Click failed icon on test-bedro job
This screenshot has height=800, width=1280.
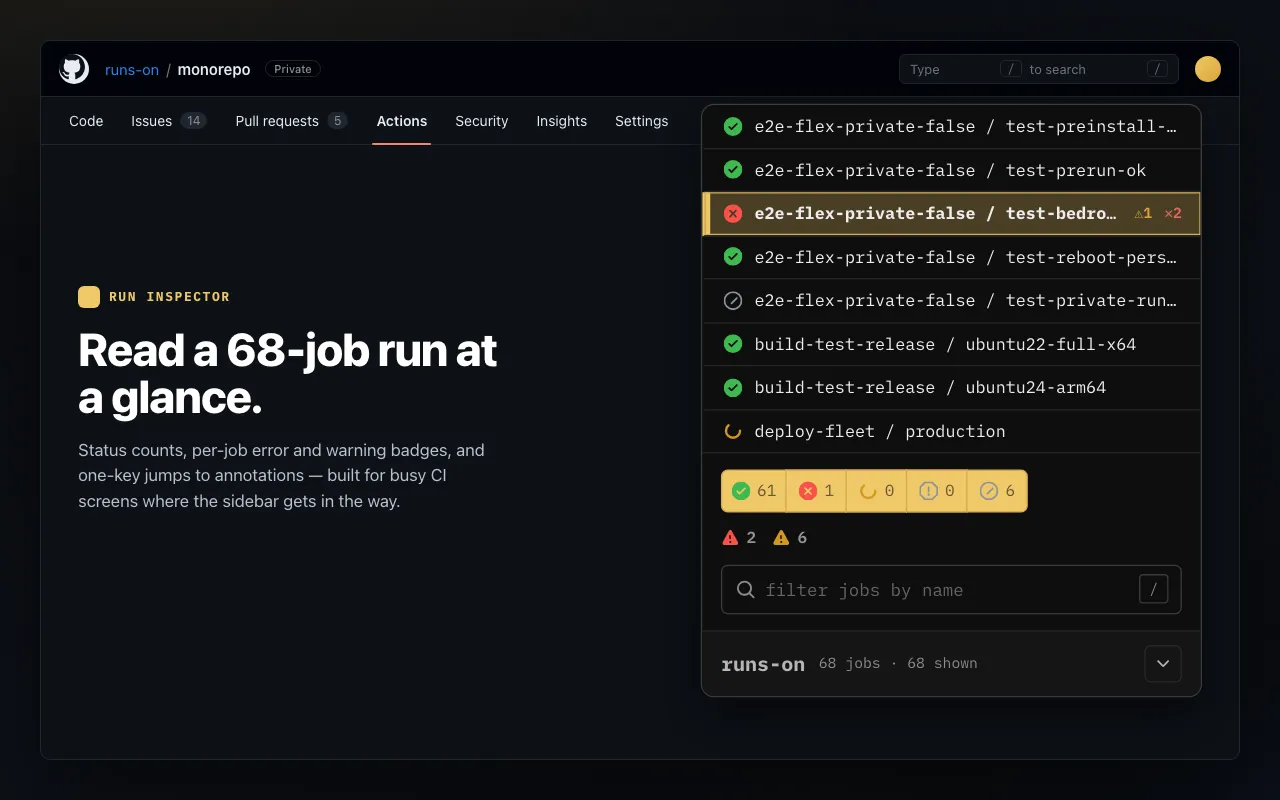(x=733, y=213)
